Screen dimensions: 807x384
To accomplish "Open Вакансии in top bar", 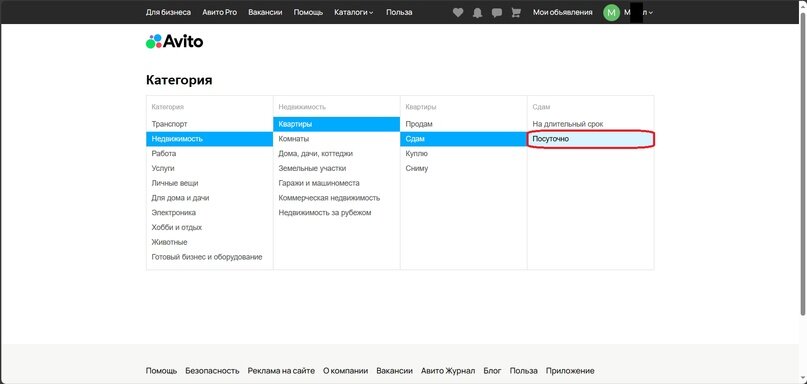I will [265, 12].
